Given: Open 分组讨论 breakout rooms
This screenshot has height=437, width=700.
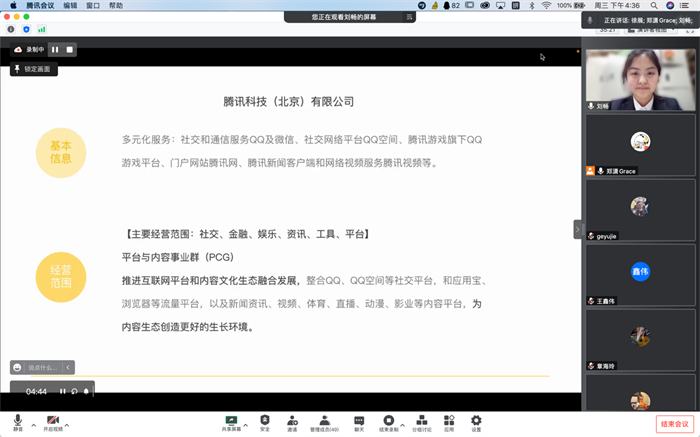Looking at the screenshot, I should tap(423, 421).
